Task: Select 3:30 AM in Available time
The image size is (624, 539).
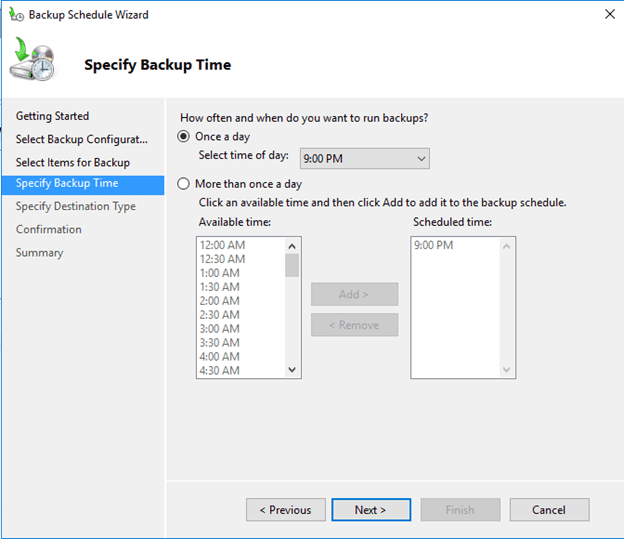Action: click(x=220, y=342)
